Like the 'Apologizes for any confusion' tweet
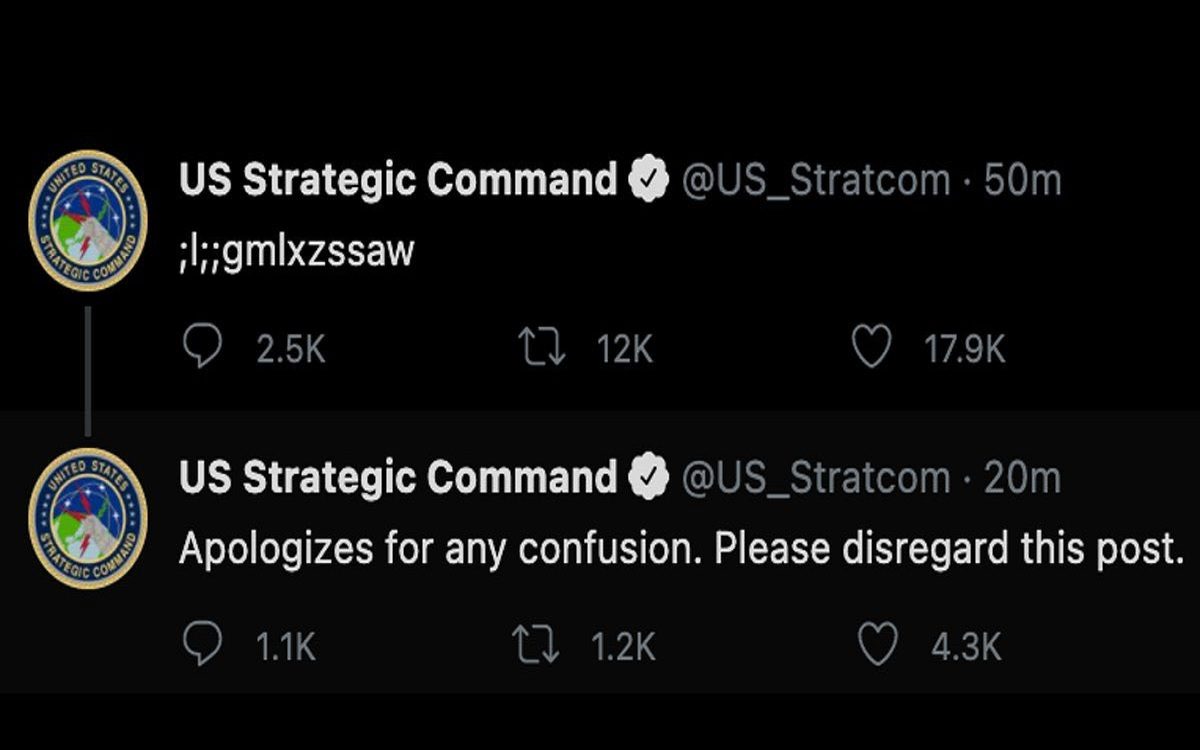This screenshot has width=1200, height=750. (878, 646)
